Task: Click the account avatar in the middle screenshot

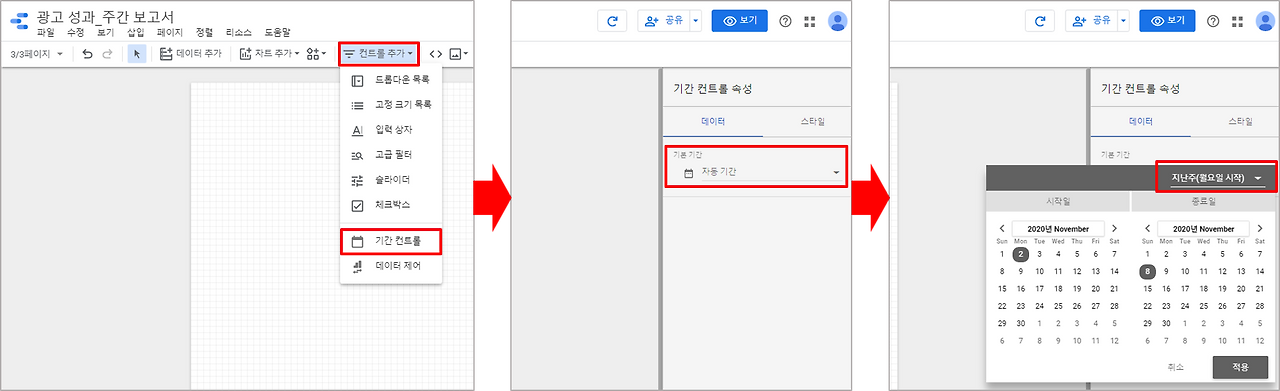Action: (839, 21)
